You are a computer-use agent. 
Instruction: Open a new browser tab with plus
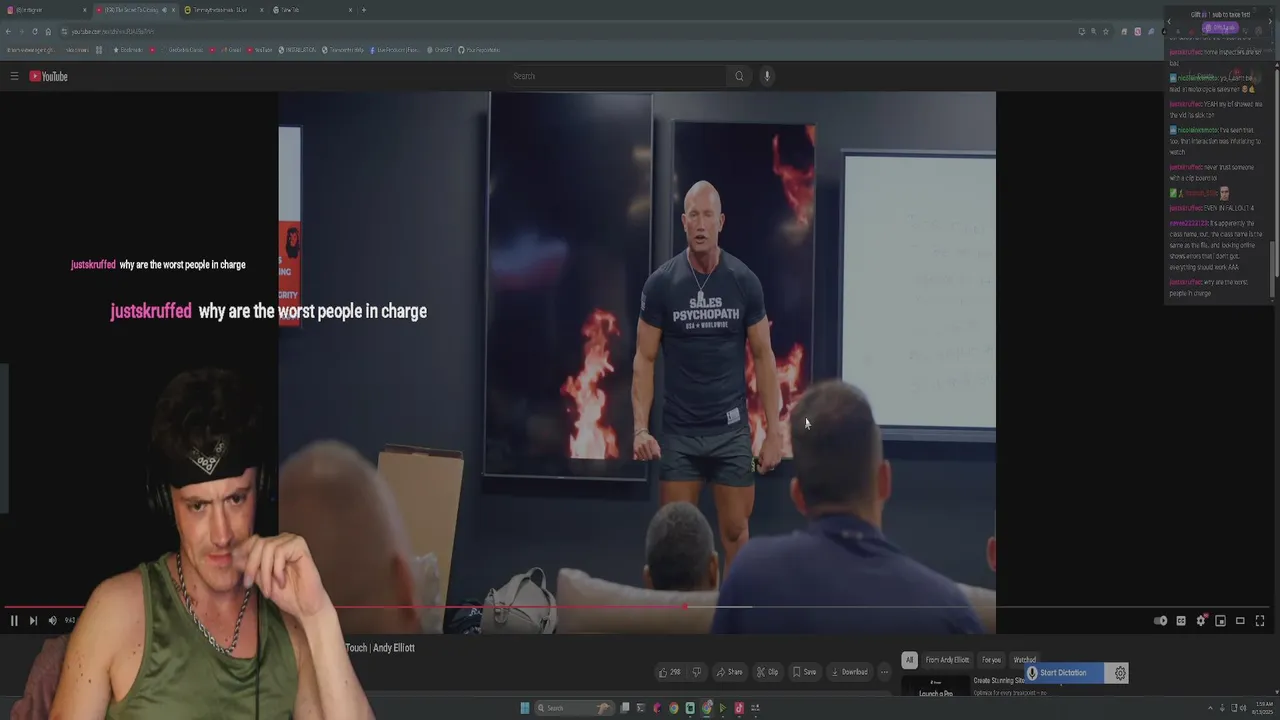[x=364, y=10]
